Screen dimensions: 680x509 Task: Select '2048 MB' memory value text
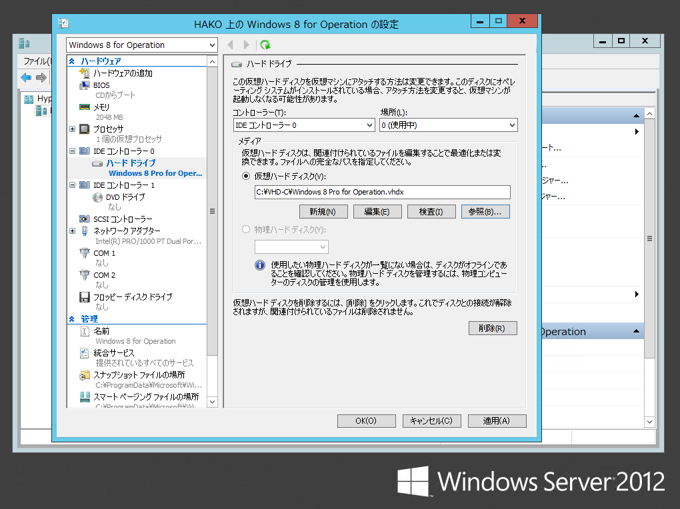(109, 117)
